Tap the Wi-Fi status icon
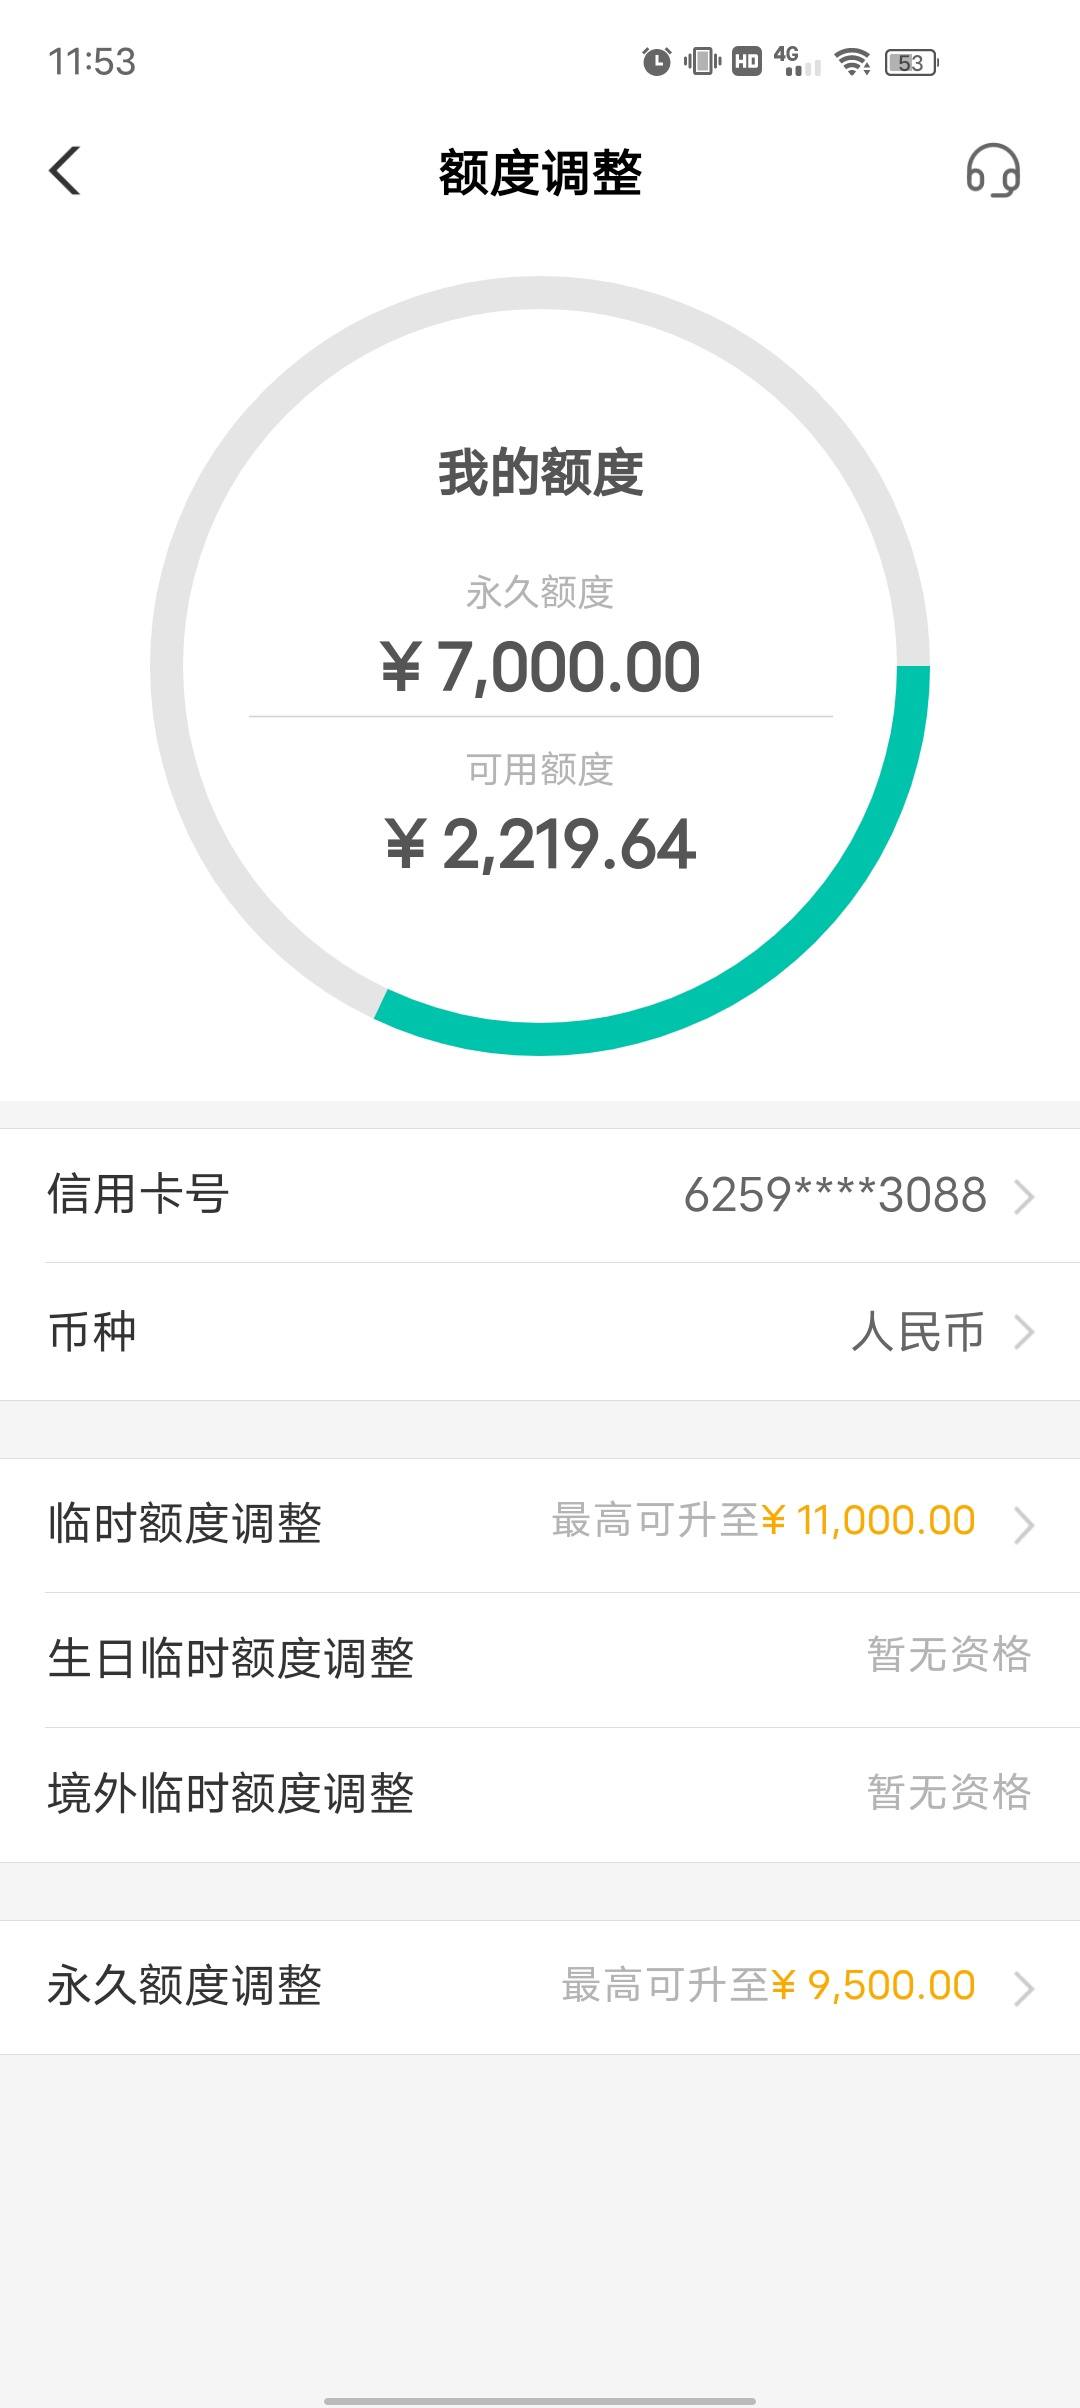Image resolution: width=1080 pixels, height=2408 pixels. (x=853, y=62)
